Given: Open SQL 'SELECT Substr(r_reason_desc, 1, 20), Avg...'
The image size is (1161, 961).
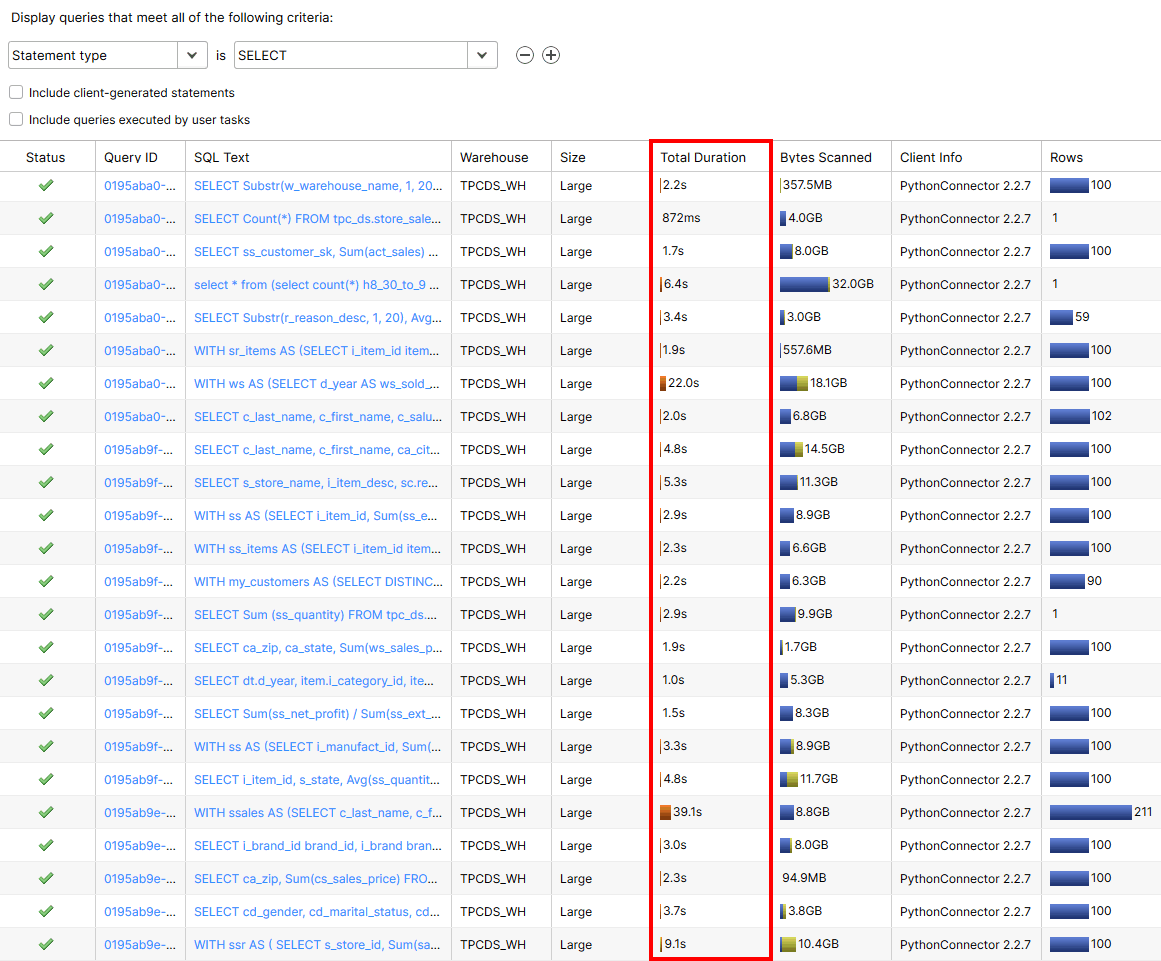Looking at the screenshot, I should tap(318, 318).
